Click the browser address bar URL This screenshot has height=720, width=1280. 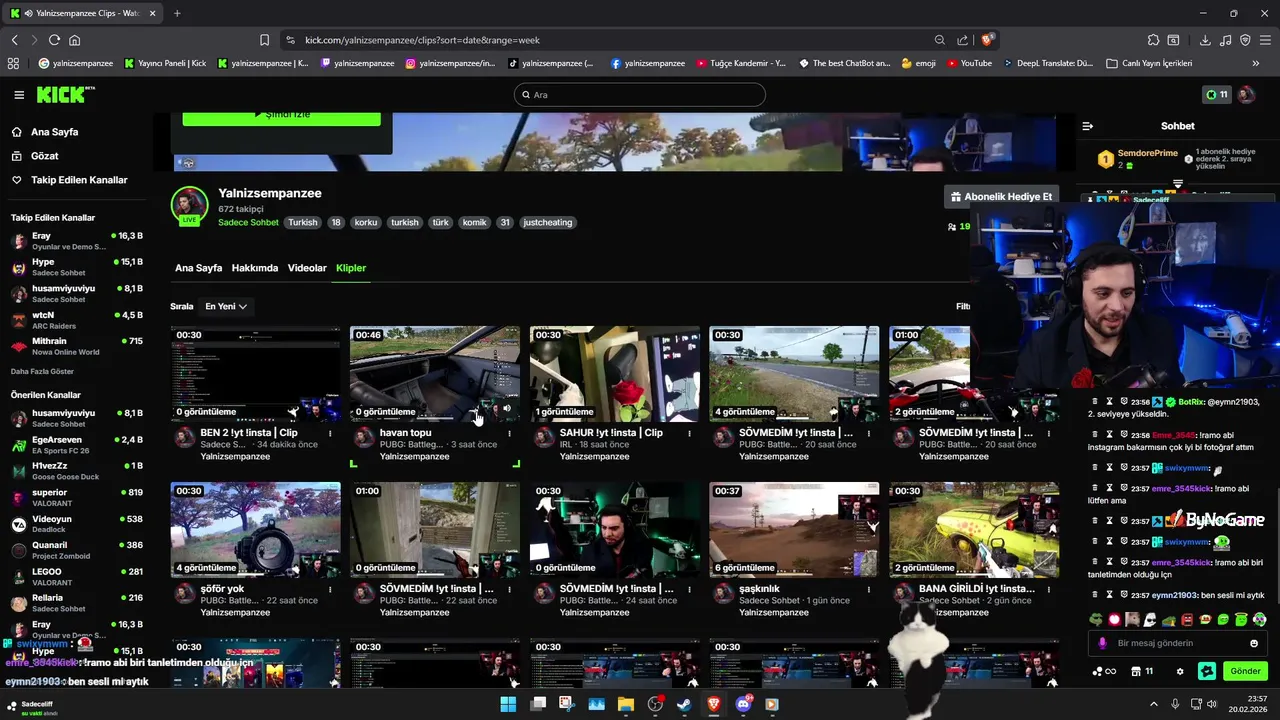click(x=422, y=40)
